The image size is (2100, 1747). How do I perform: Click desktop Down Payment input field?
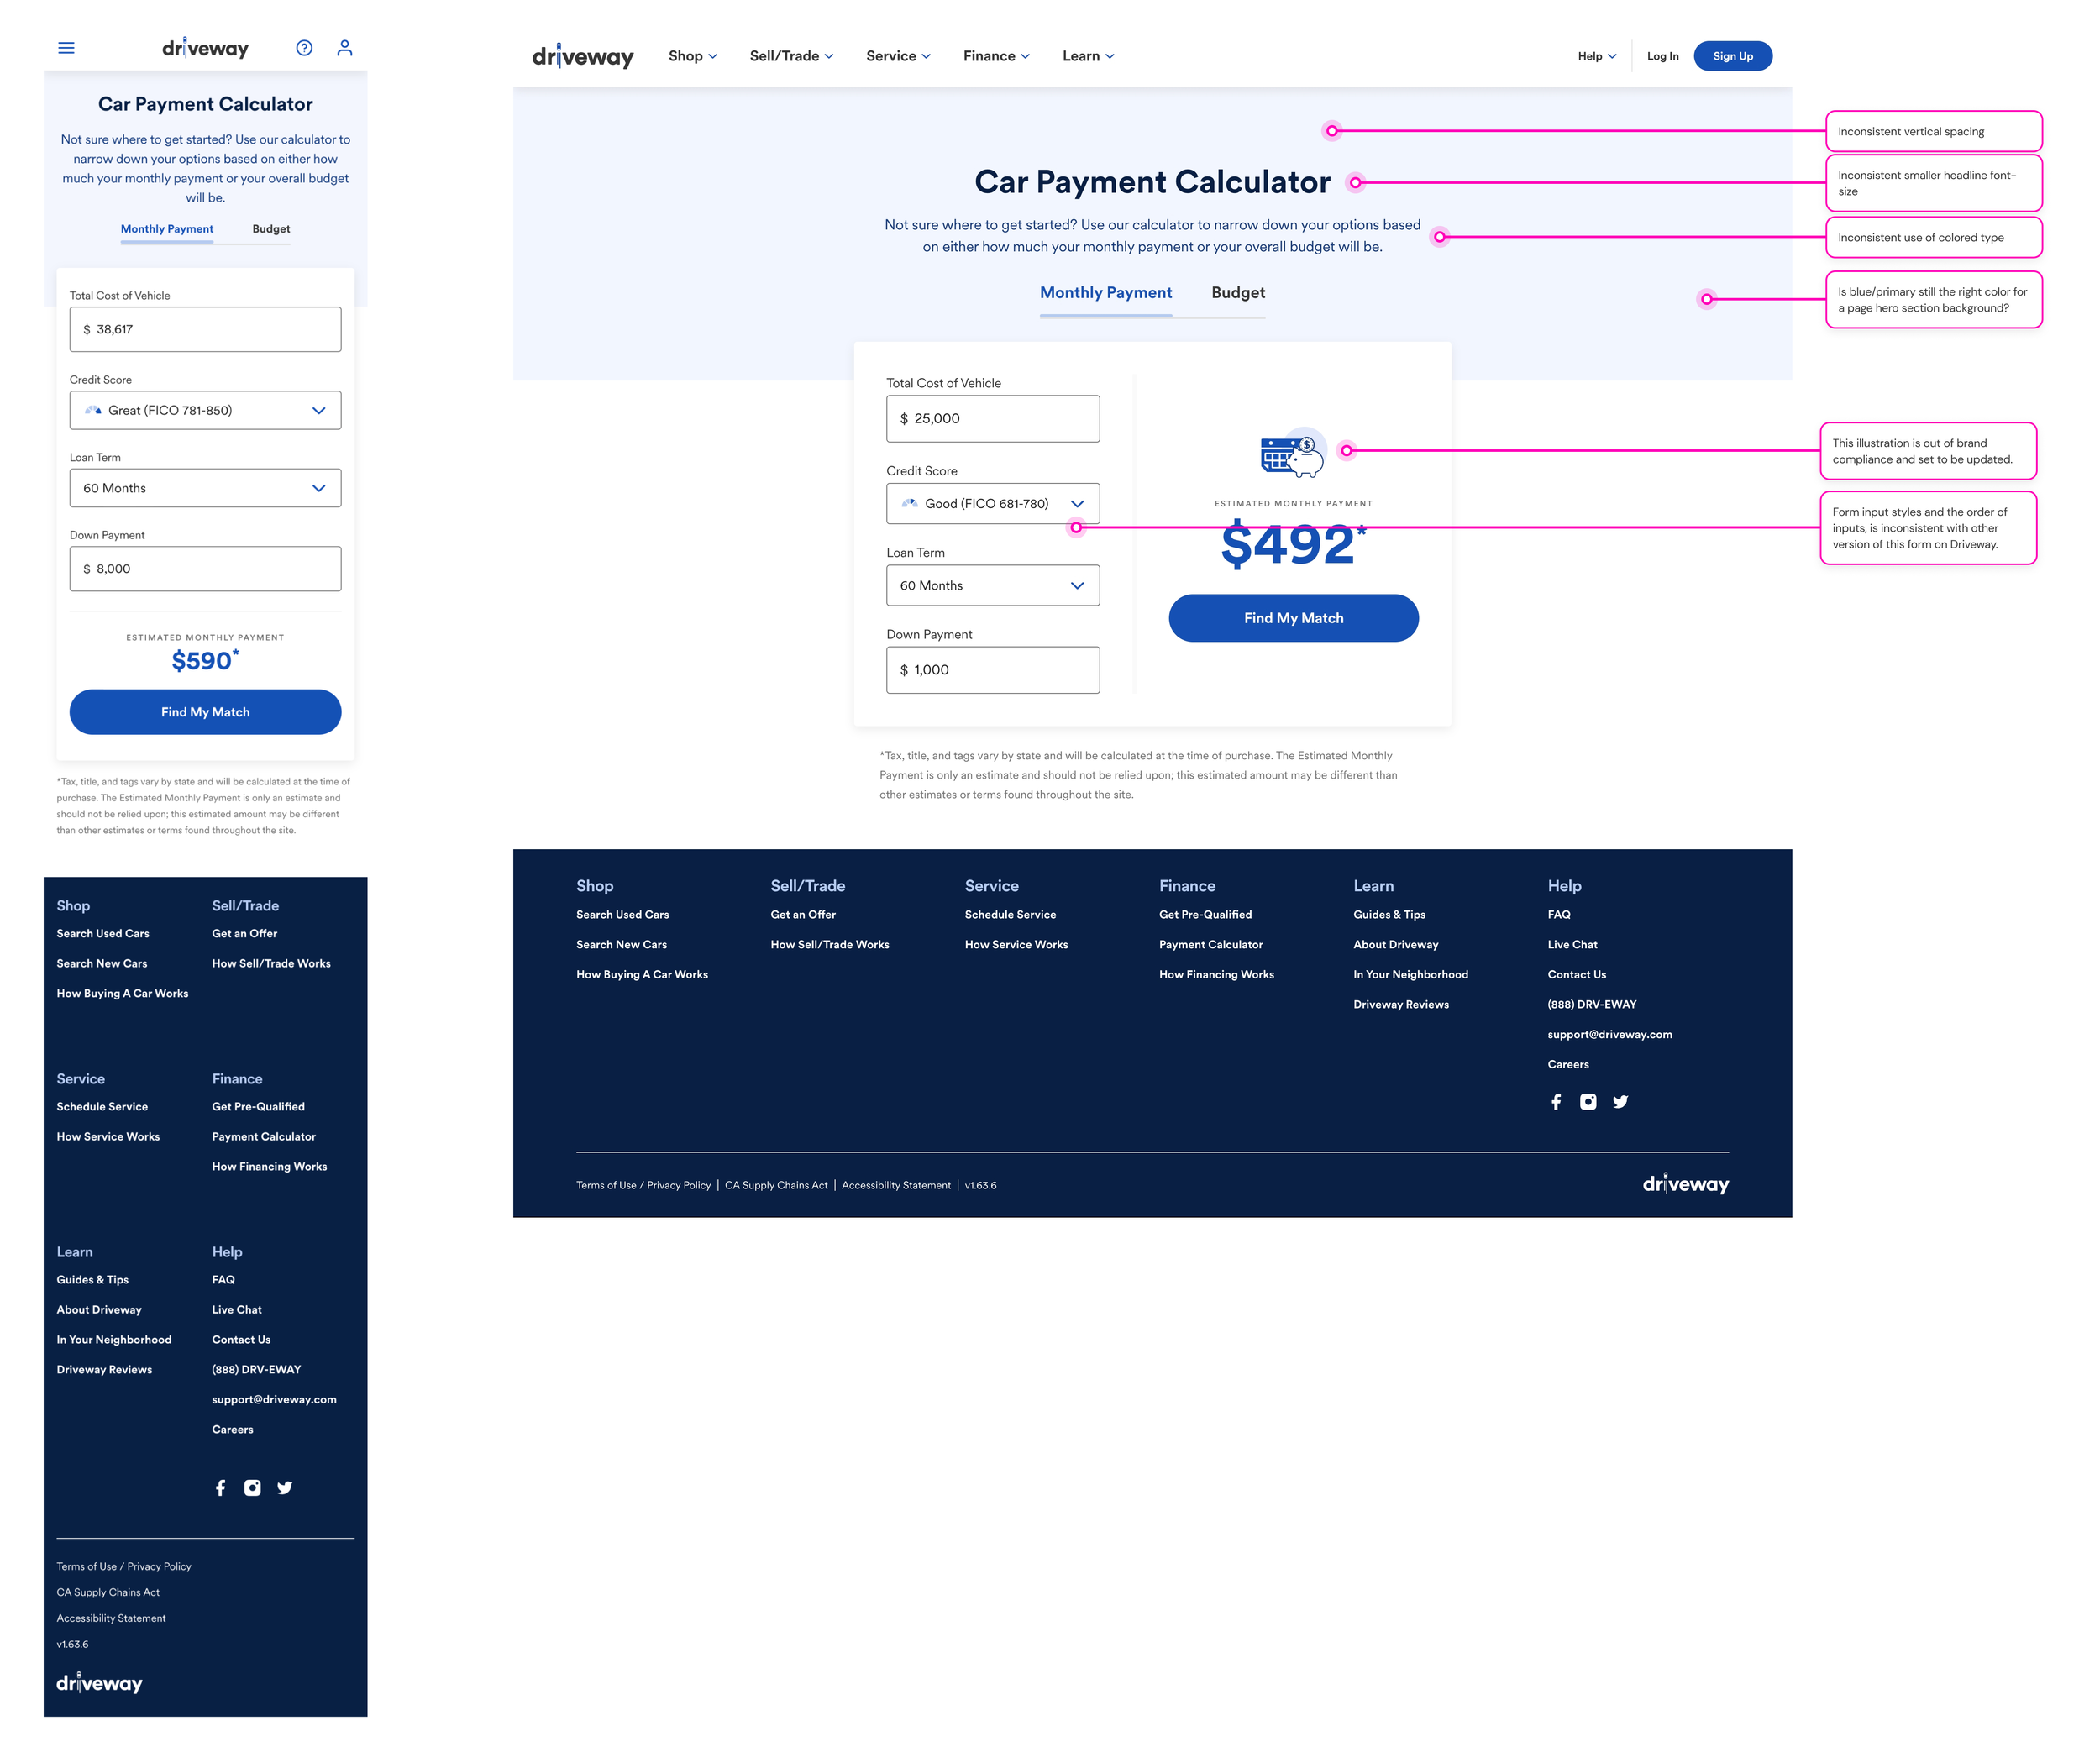[x=992, y=670]
